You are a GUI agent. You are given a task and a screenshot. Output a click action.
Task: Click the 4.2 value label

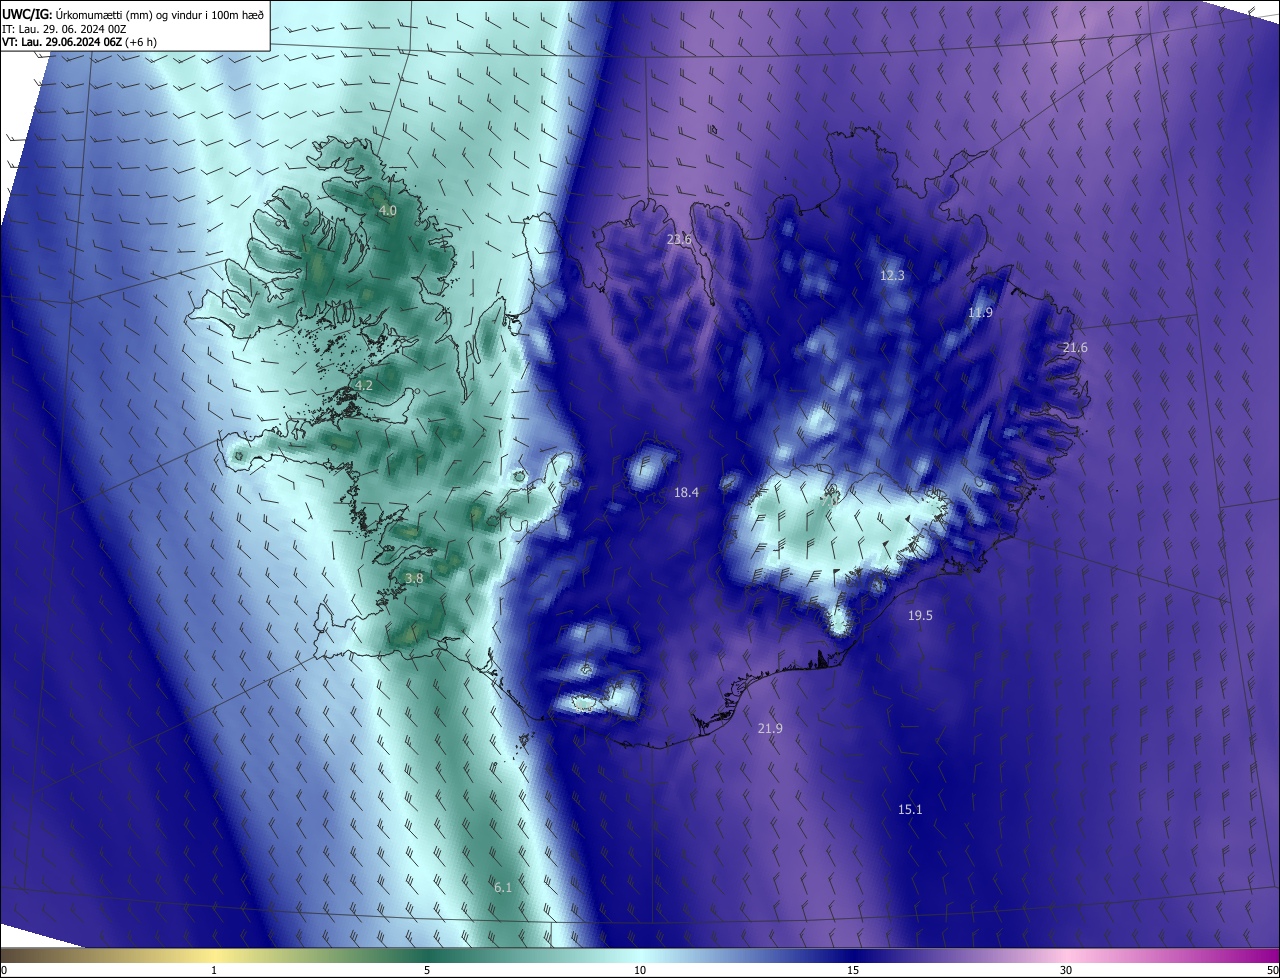364,385
